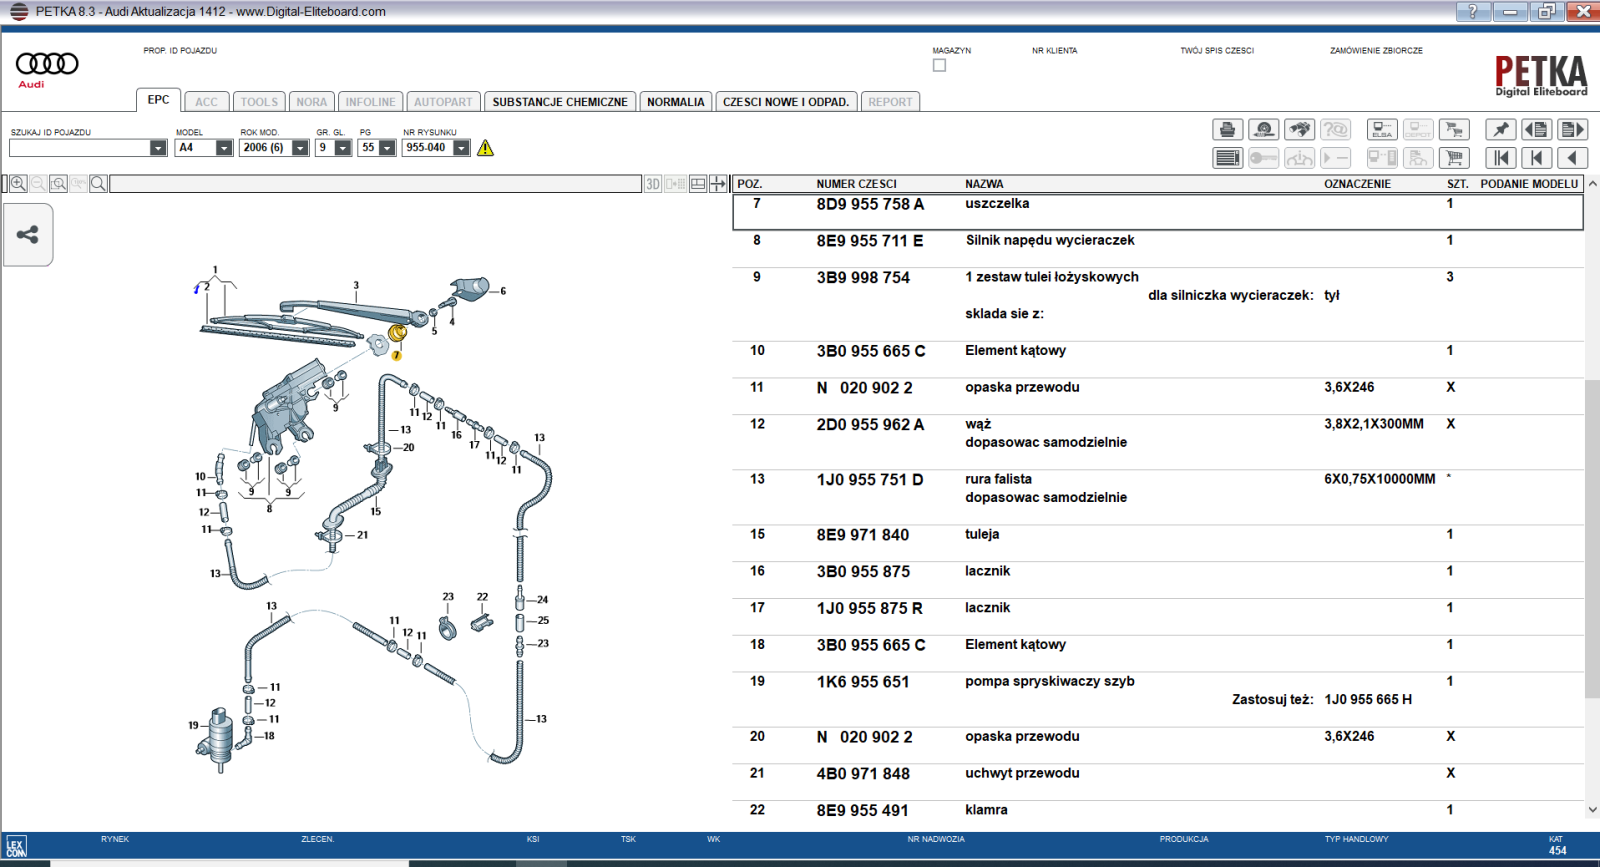This screenshot has width=1600, height=867.
Task: Select part 4B0 971 848
Action: [x=863, y=774]
